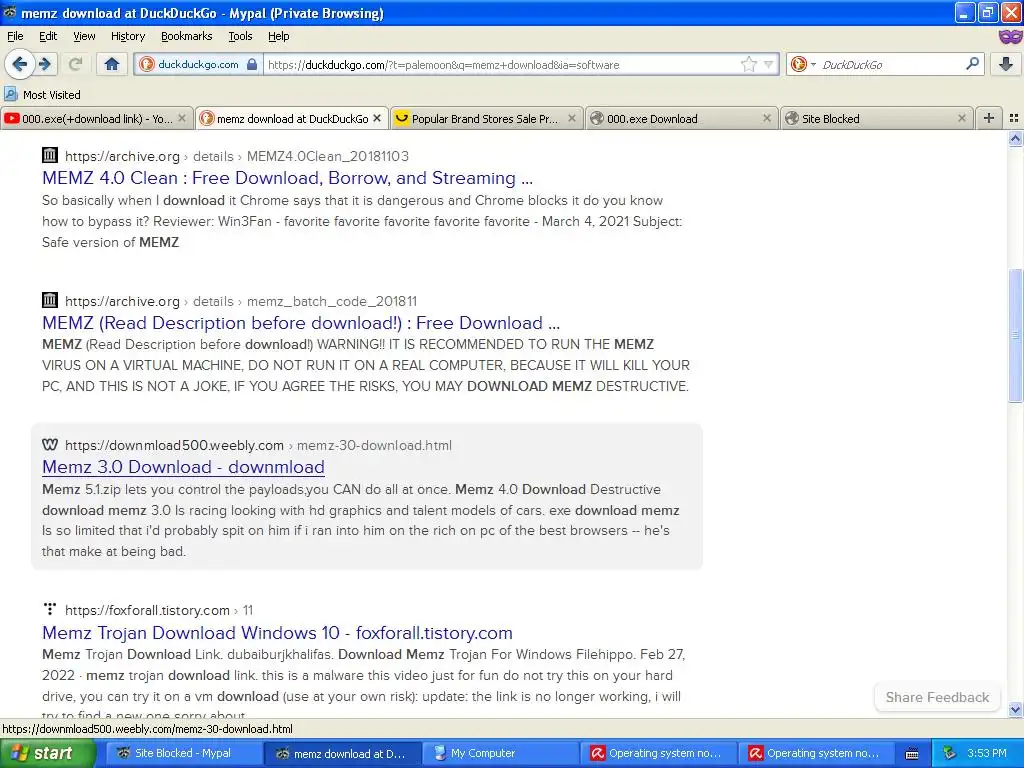1024x768 pixels.
Task: Open Memz 3.0 Download - downmload link
Action: point(183,467)
